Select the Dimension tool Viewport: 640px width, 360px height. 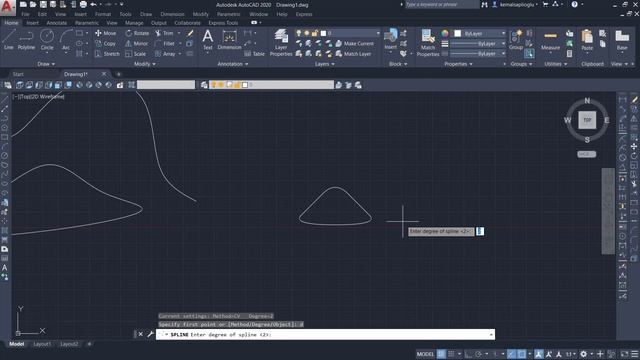point(229,40)
